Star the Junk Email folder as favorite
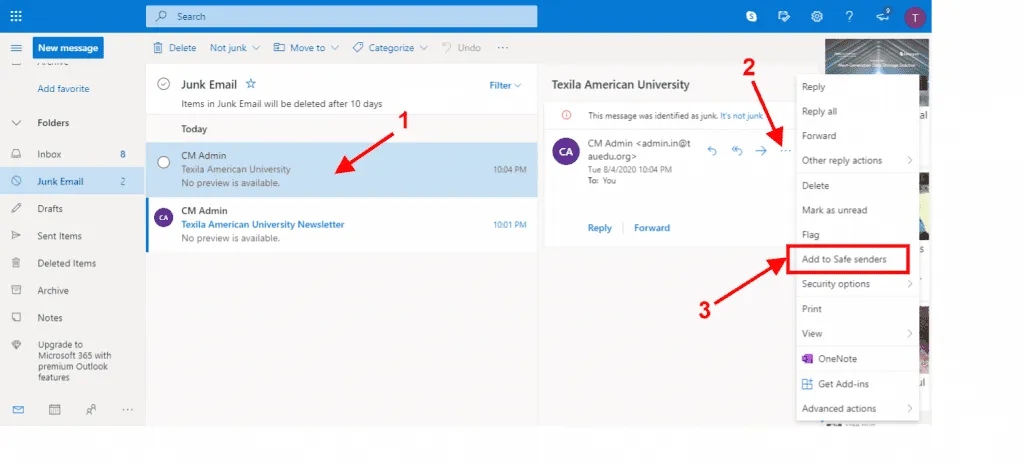 pyautogui.click(x=250, y=84)
